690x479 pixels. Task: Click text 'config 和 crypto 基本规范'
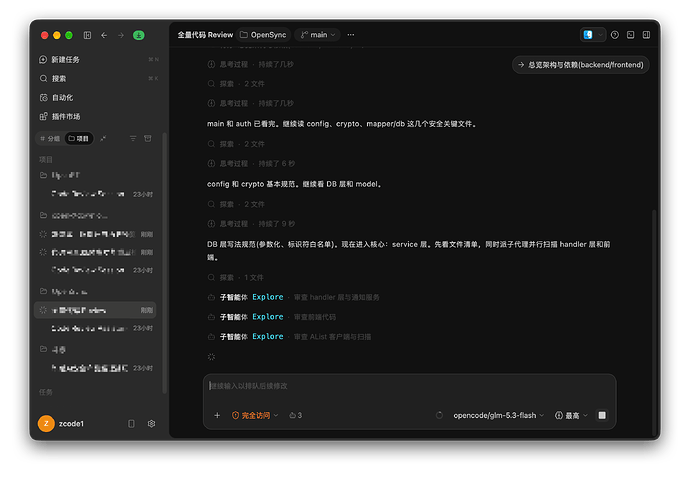[x=253, y=184]
